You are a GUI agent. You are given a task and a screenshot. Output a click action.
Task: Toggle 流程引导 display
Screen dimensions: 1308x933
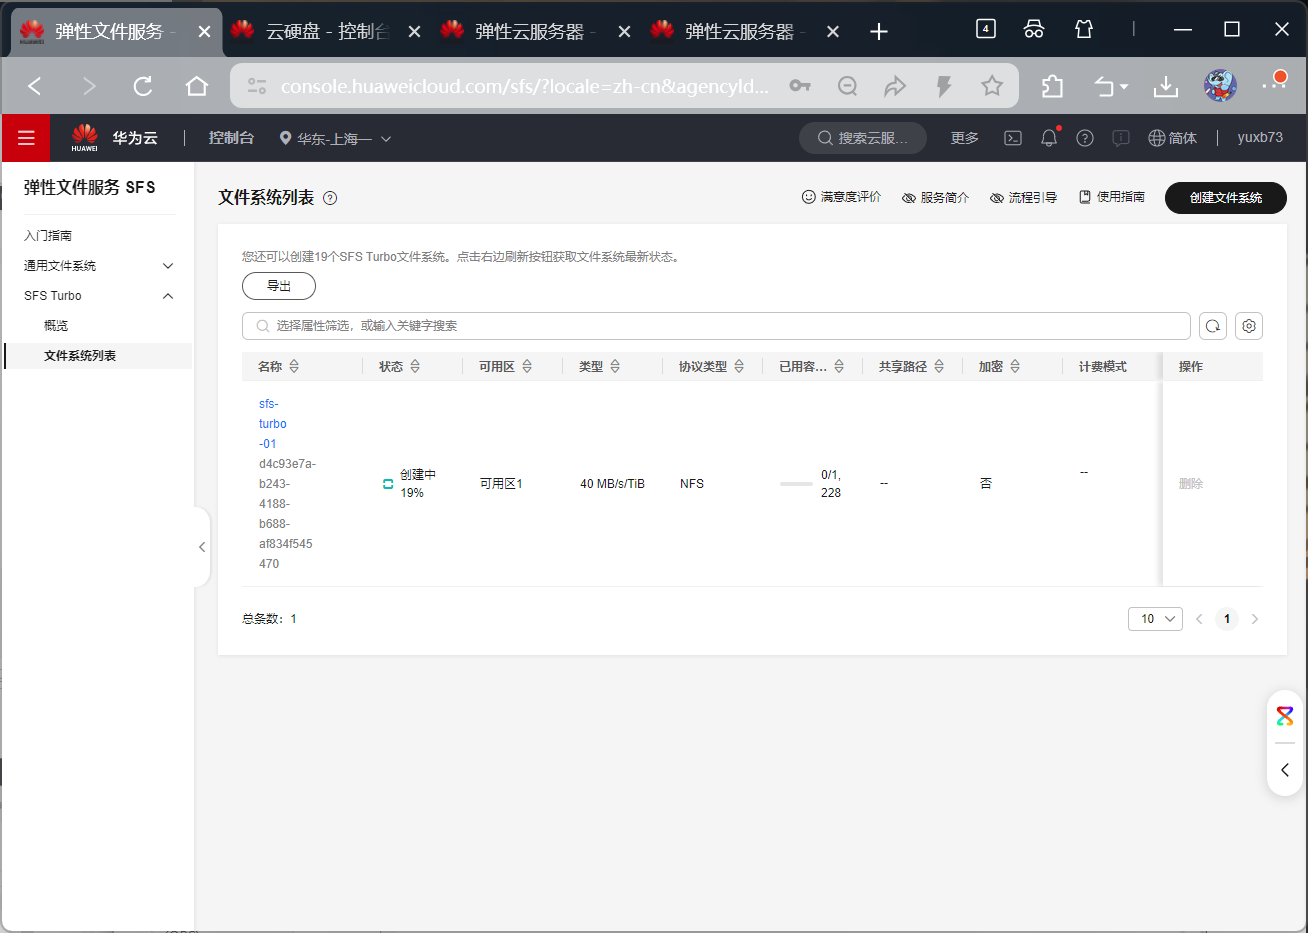point(1023,198)
